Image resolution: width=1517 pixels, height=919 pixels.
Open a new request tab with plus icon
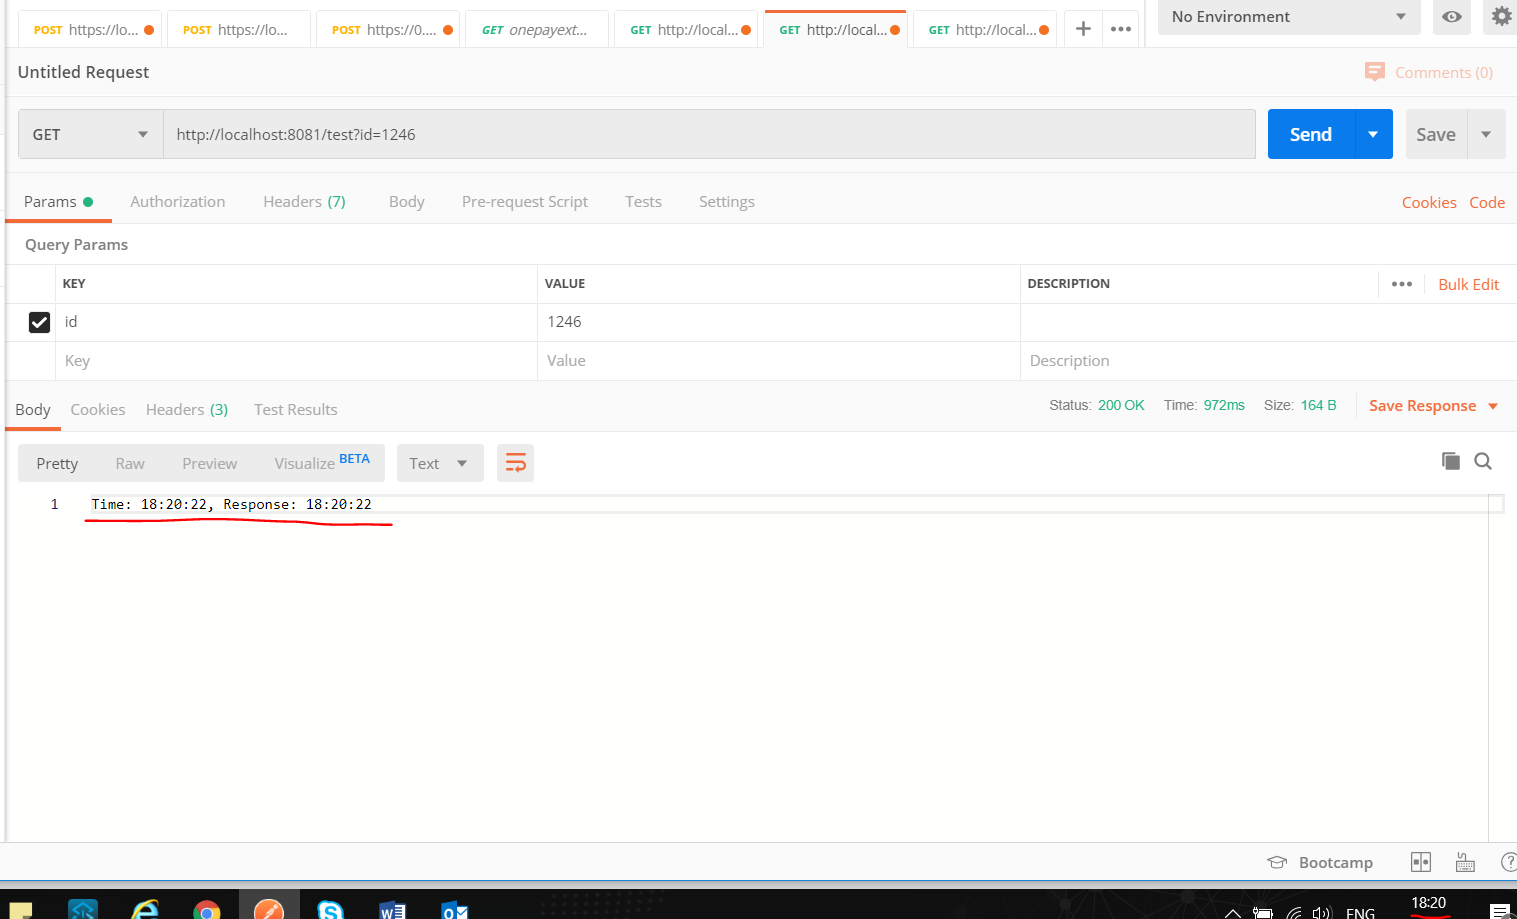(x=1083, y=29)
